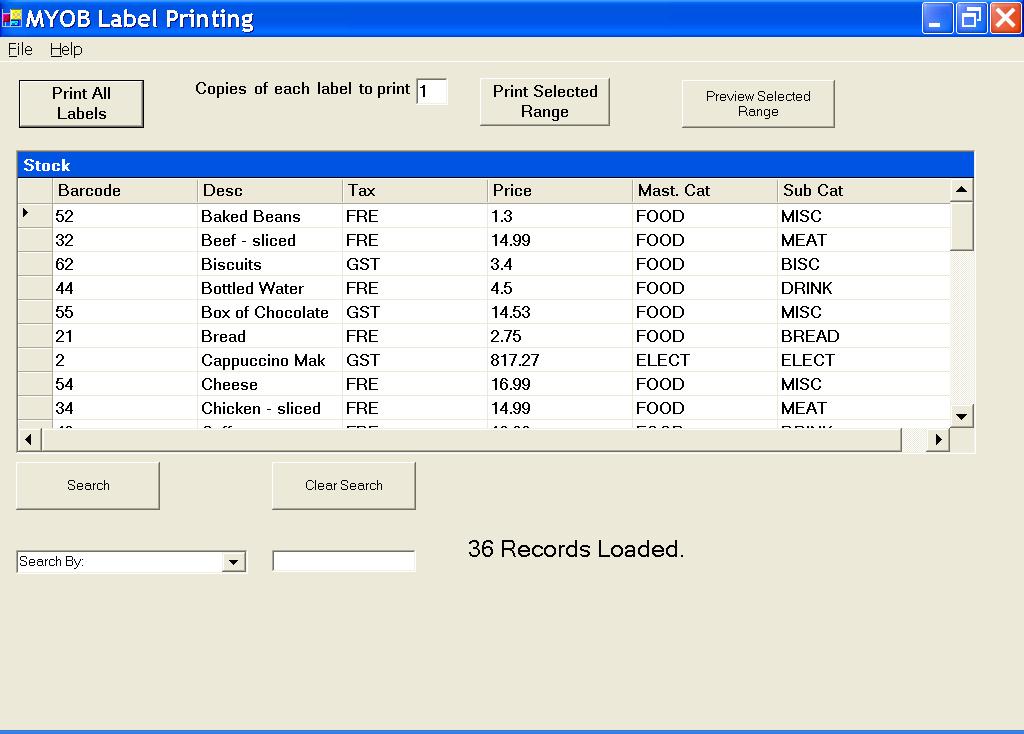The image size is (1024, 734).
Task: Click the BISC sub category cell
Action: (863, 264)
